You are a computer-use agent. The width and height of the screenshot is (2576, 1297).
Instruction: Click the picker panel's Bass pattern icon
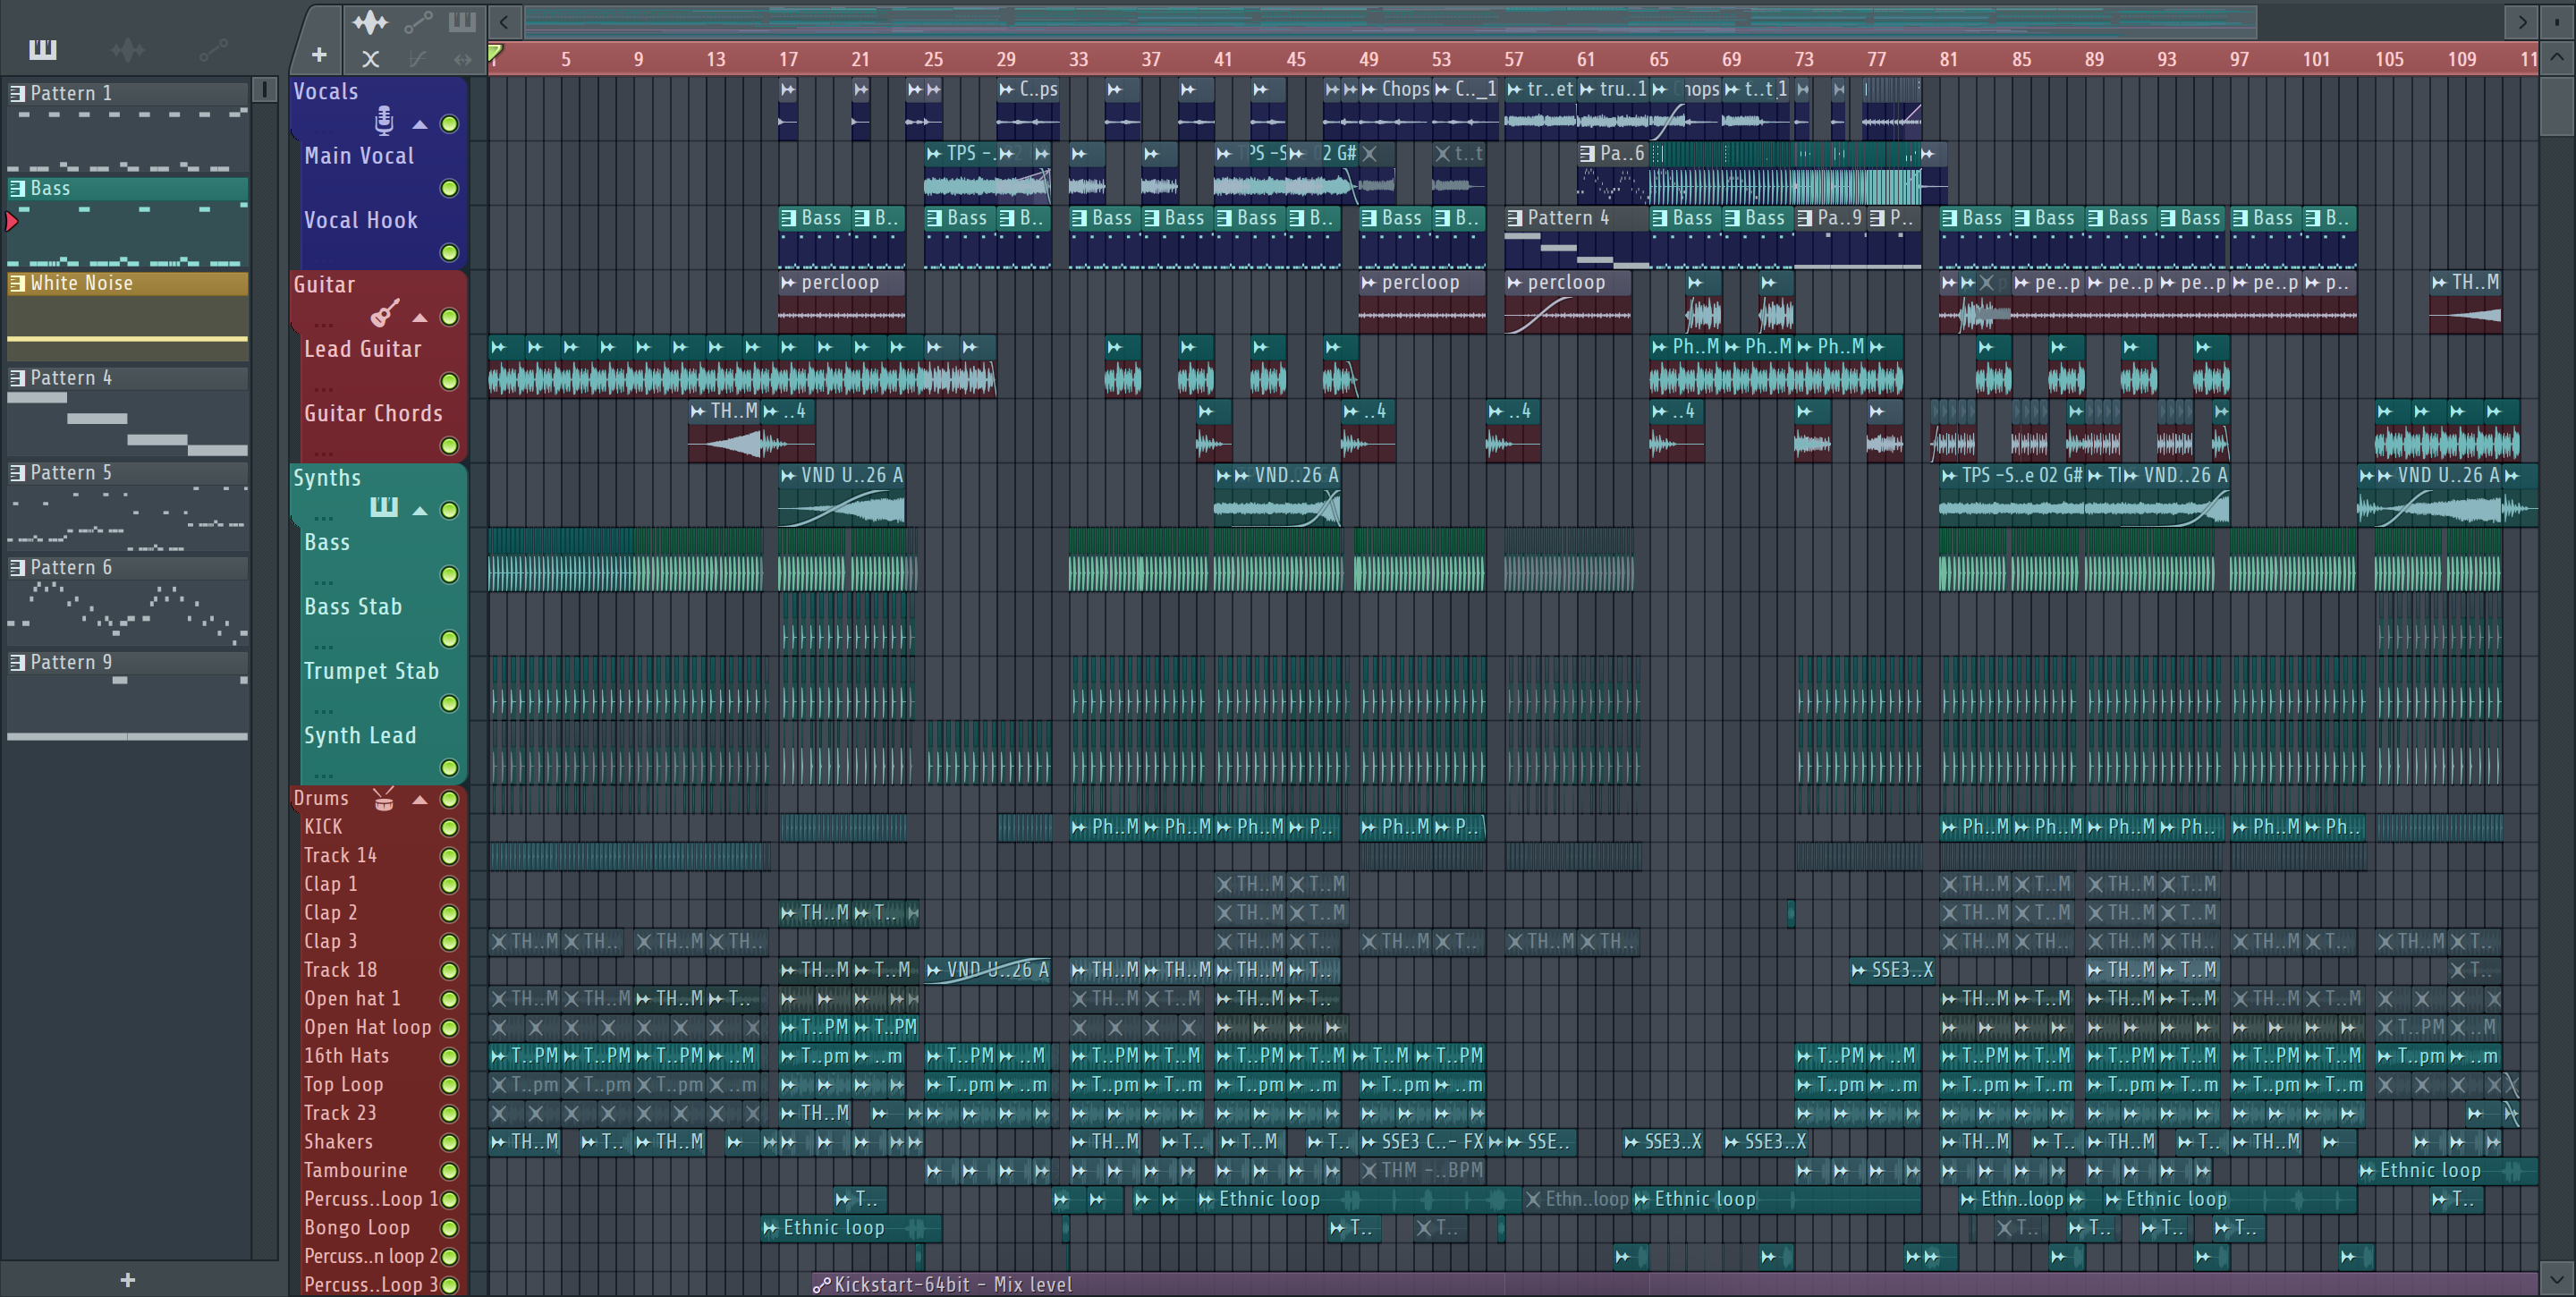[17, 188]
